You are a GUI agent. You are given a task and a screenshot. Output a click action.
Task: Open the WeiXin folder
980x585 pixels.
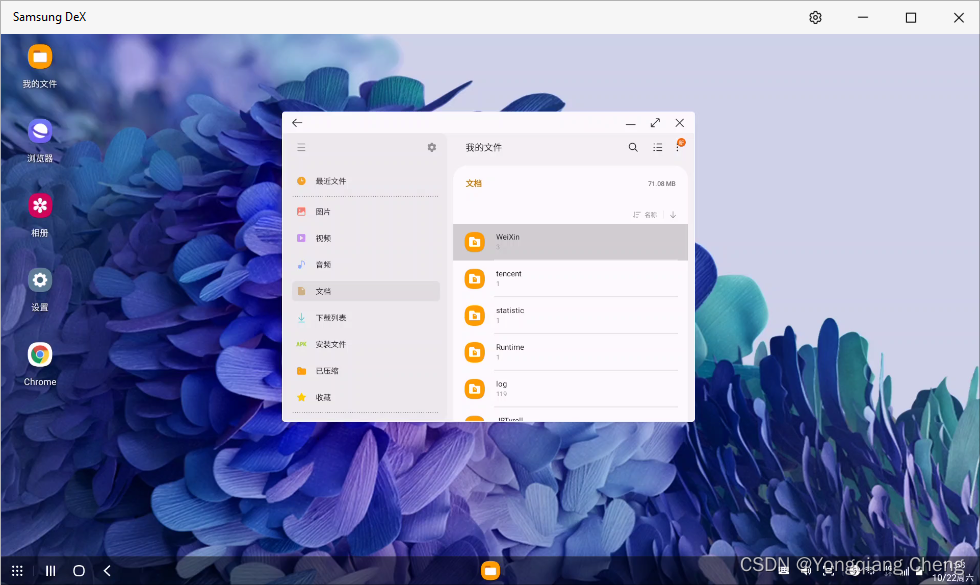570,242
